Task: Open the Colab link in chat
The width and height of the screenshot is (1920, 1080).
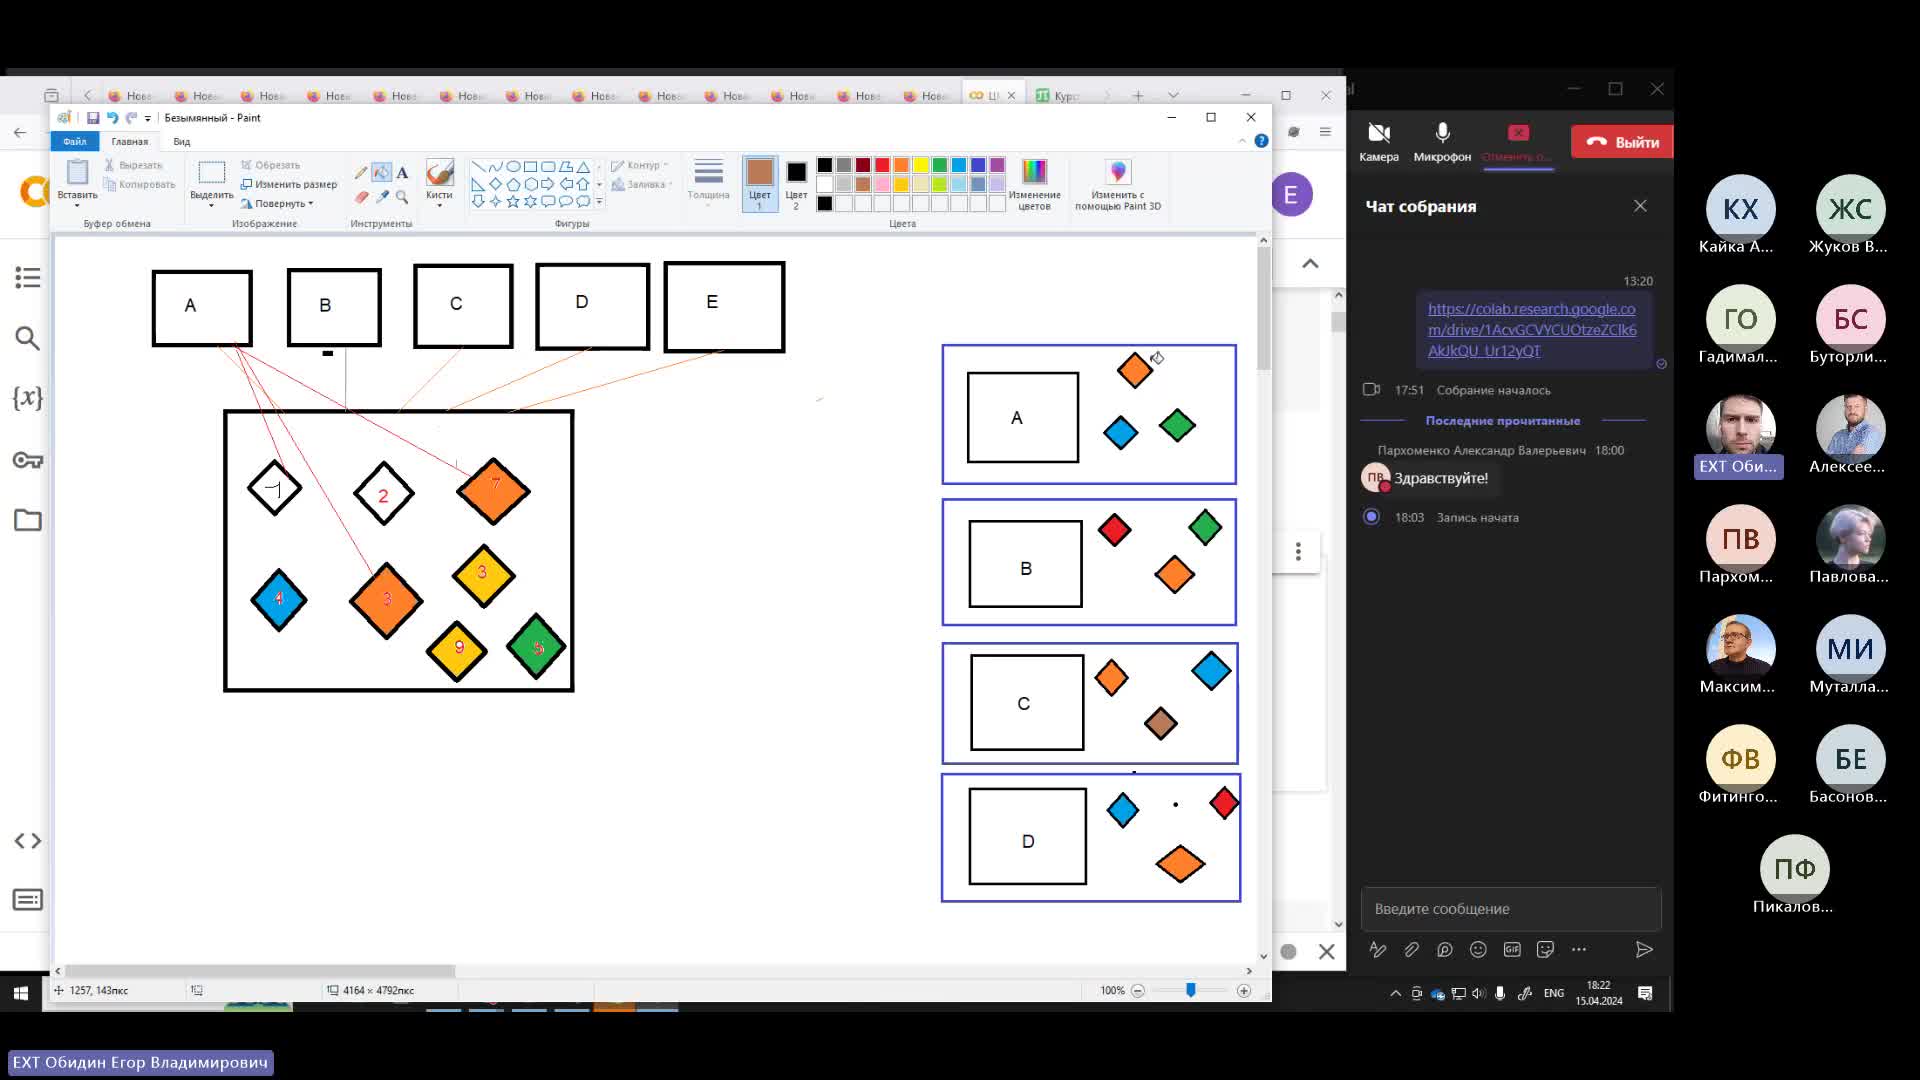Action: [x=1532, y=330]
